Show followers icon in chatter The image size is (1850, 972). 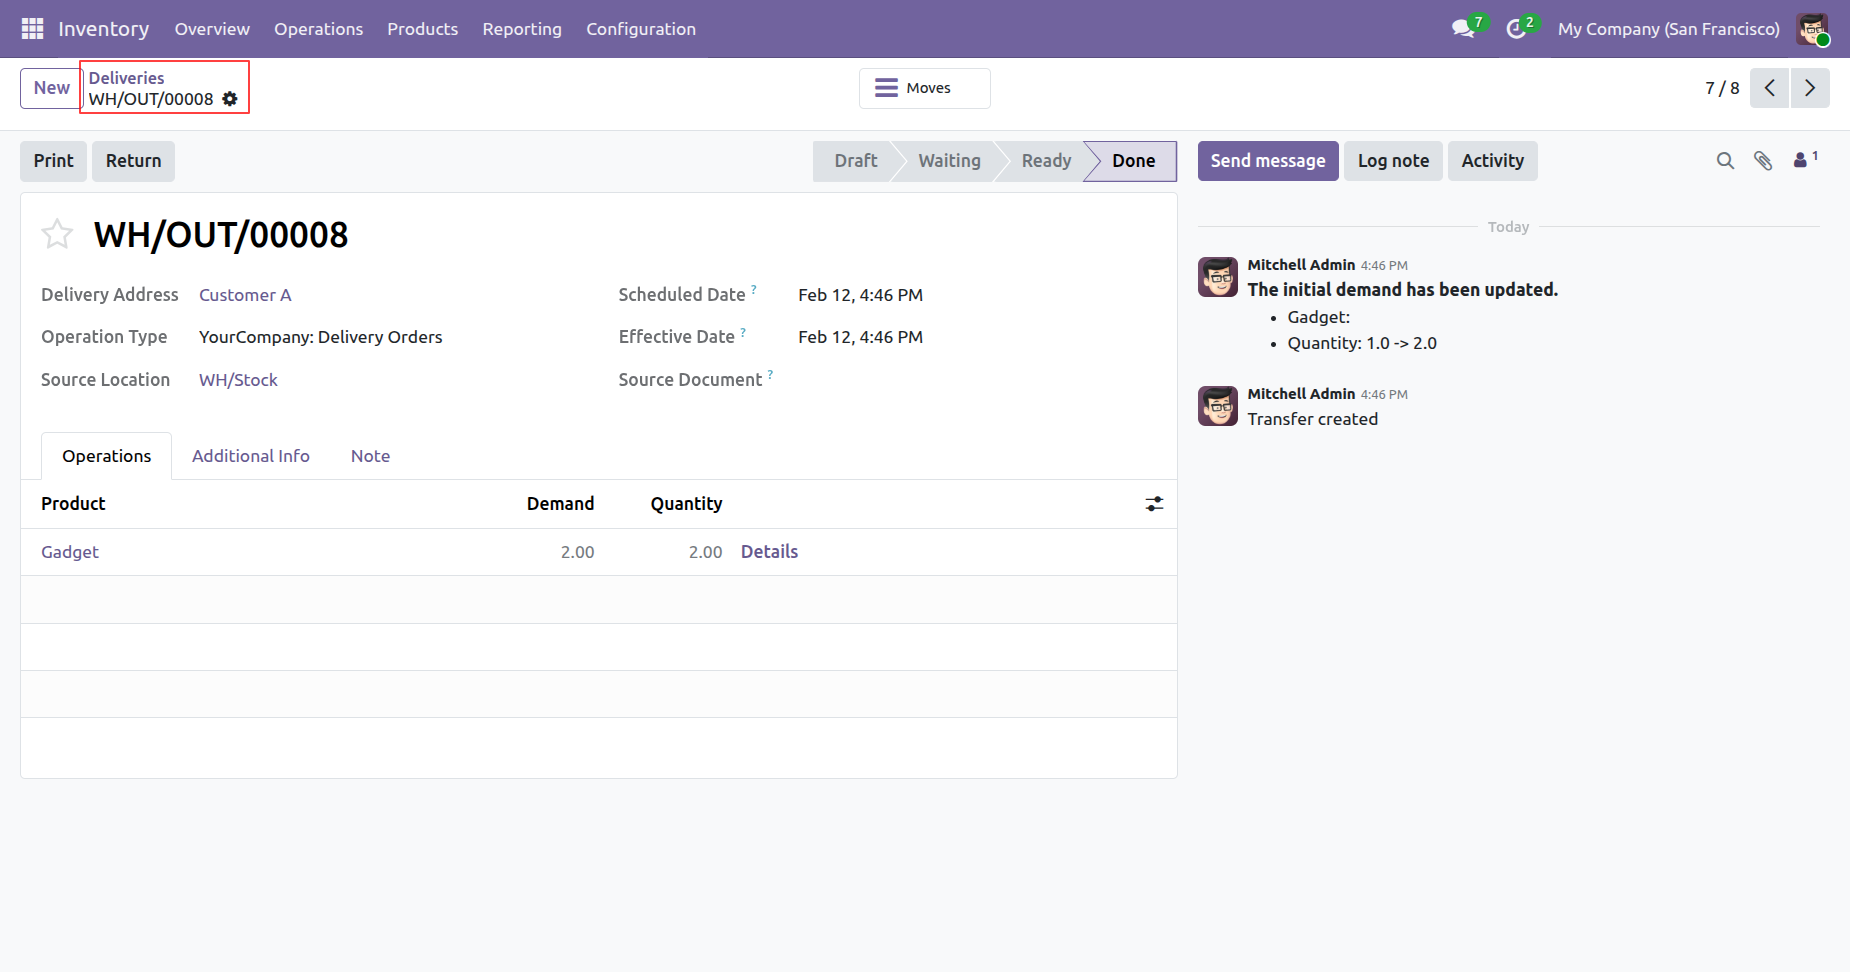click(x=1805, y=159)
